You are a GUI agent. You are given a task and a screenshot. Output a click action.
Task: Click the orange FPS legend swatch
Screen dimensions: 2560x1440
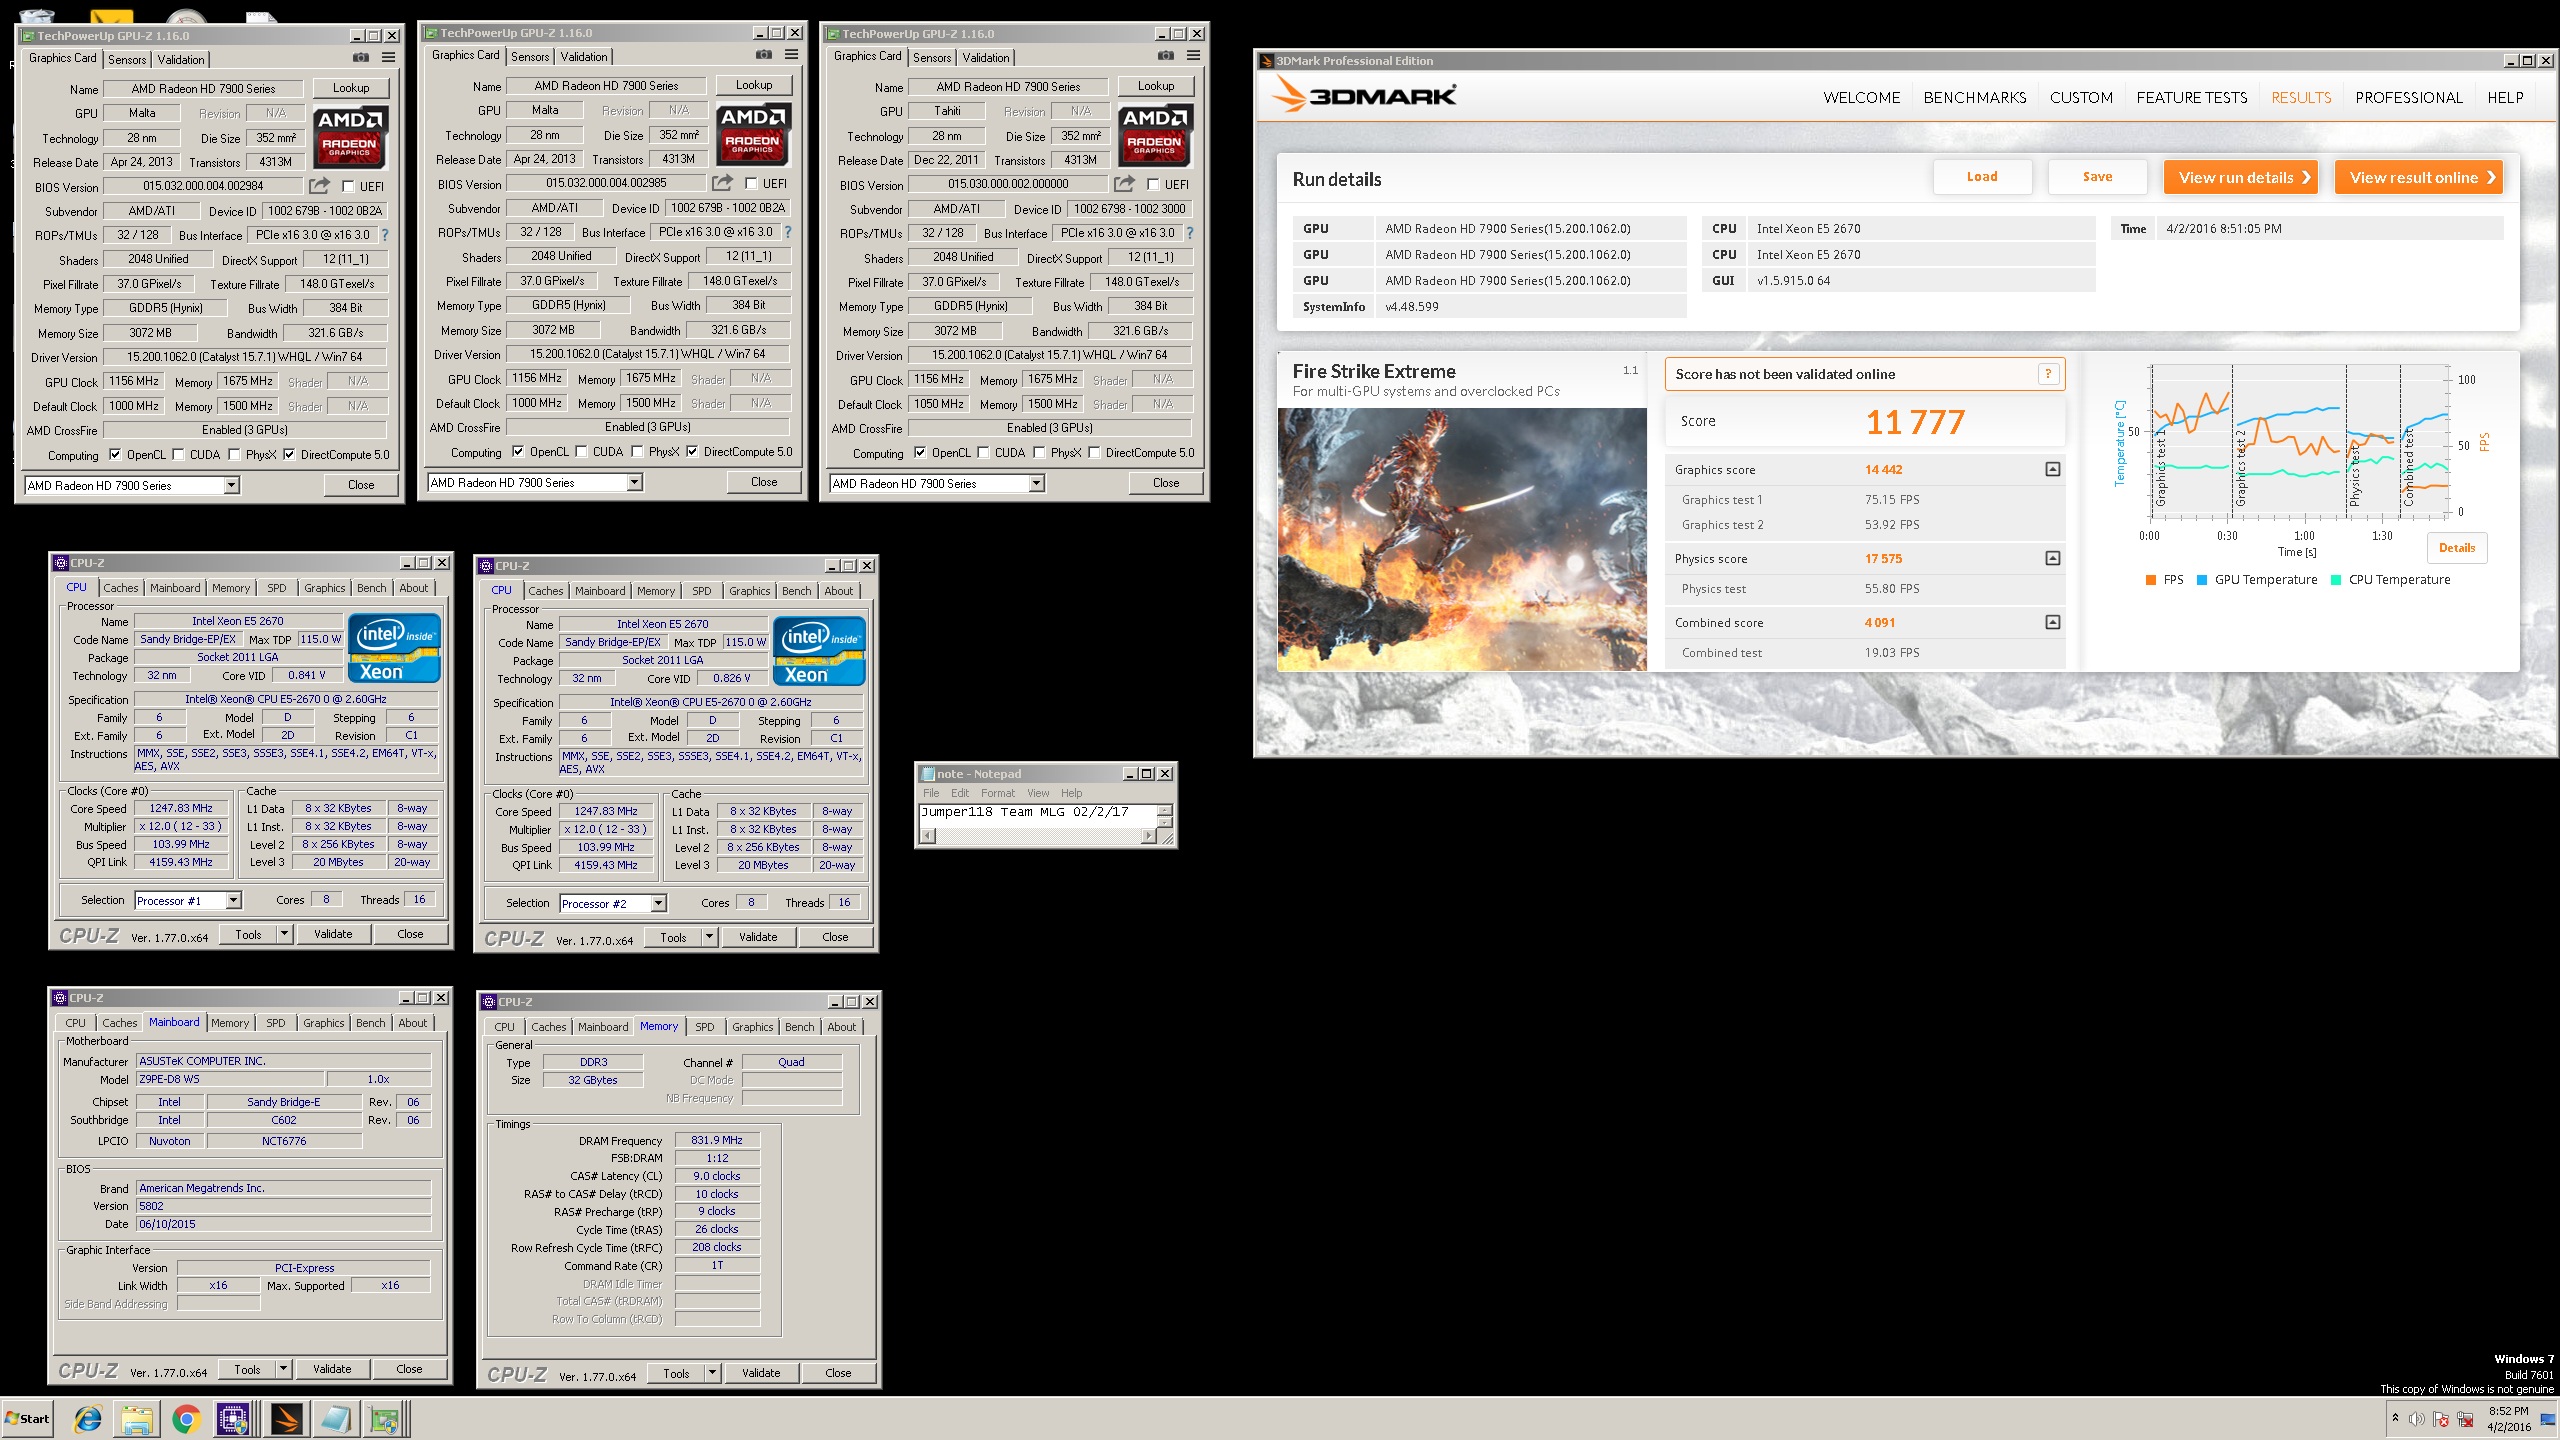[x=2150, y=580]
